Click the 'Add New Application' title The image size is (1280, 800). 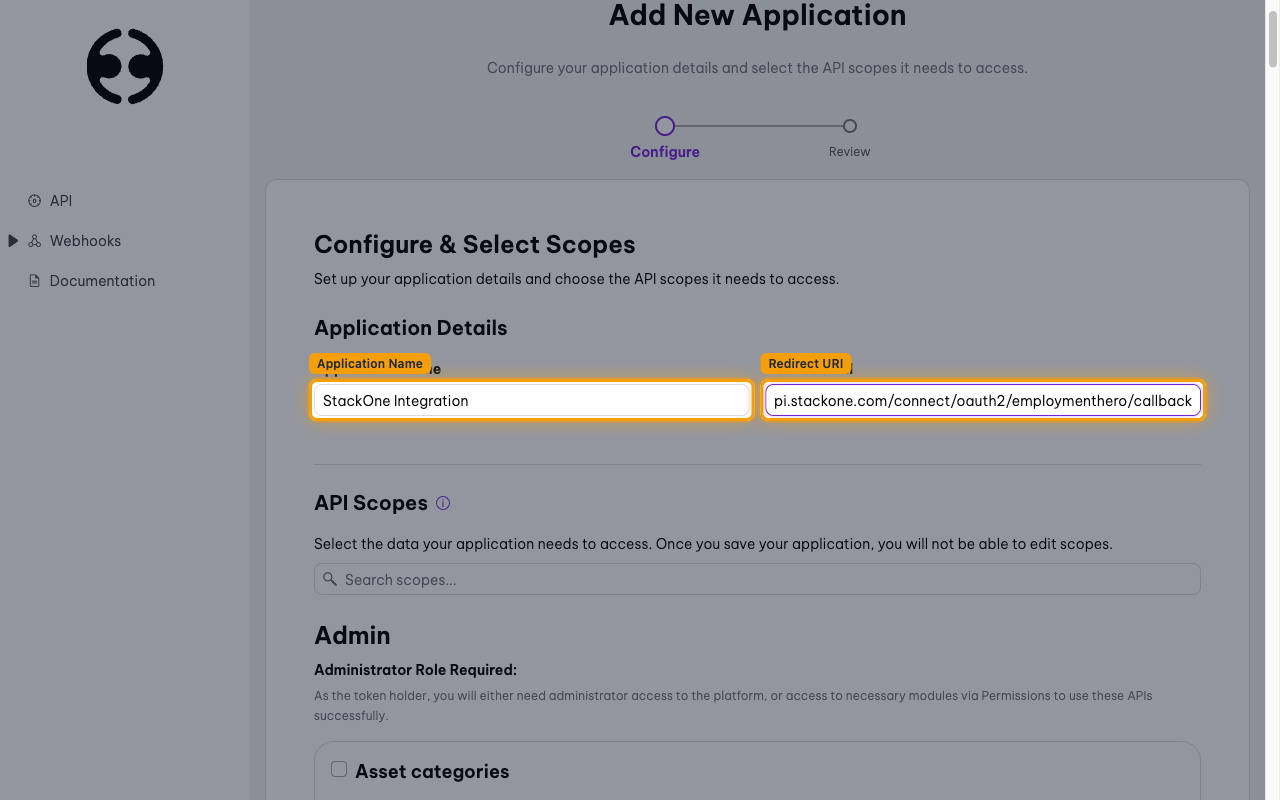[x=757, y=15]
